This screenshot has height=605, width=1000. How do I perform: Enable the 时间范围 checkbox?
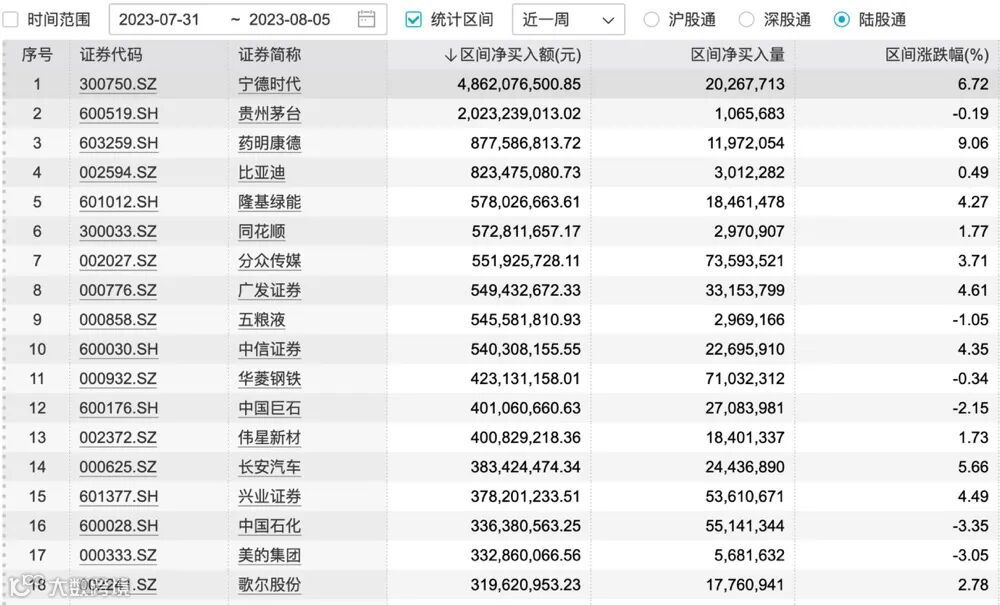[11, 20]
